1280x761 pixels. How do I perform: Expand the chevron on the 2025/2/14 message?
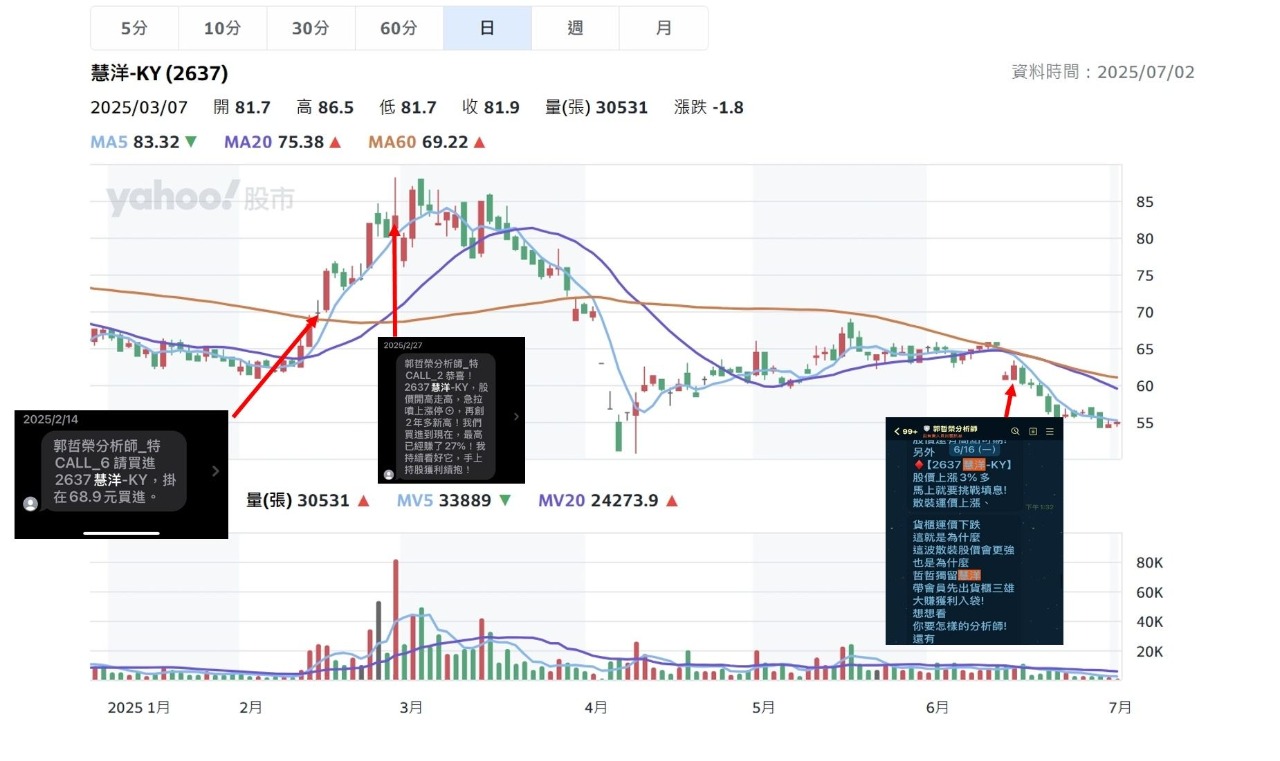215,470
